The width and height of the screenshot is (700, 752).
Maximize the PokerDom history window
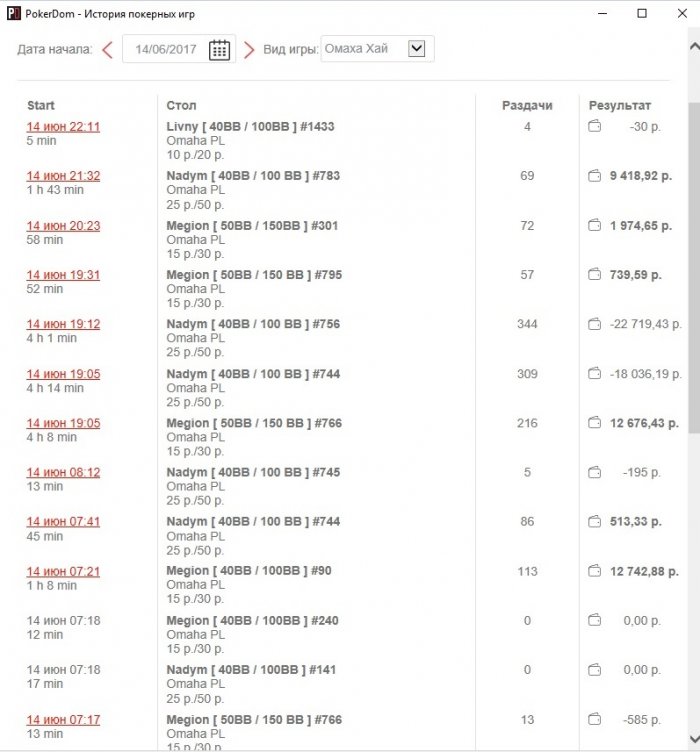tap(642, 13)
